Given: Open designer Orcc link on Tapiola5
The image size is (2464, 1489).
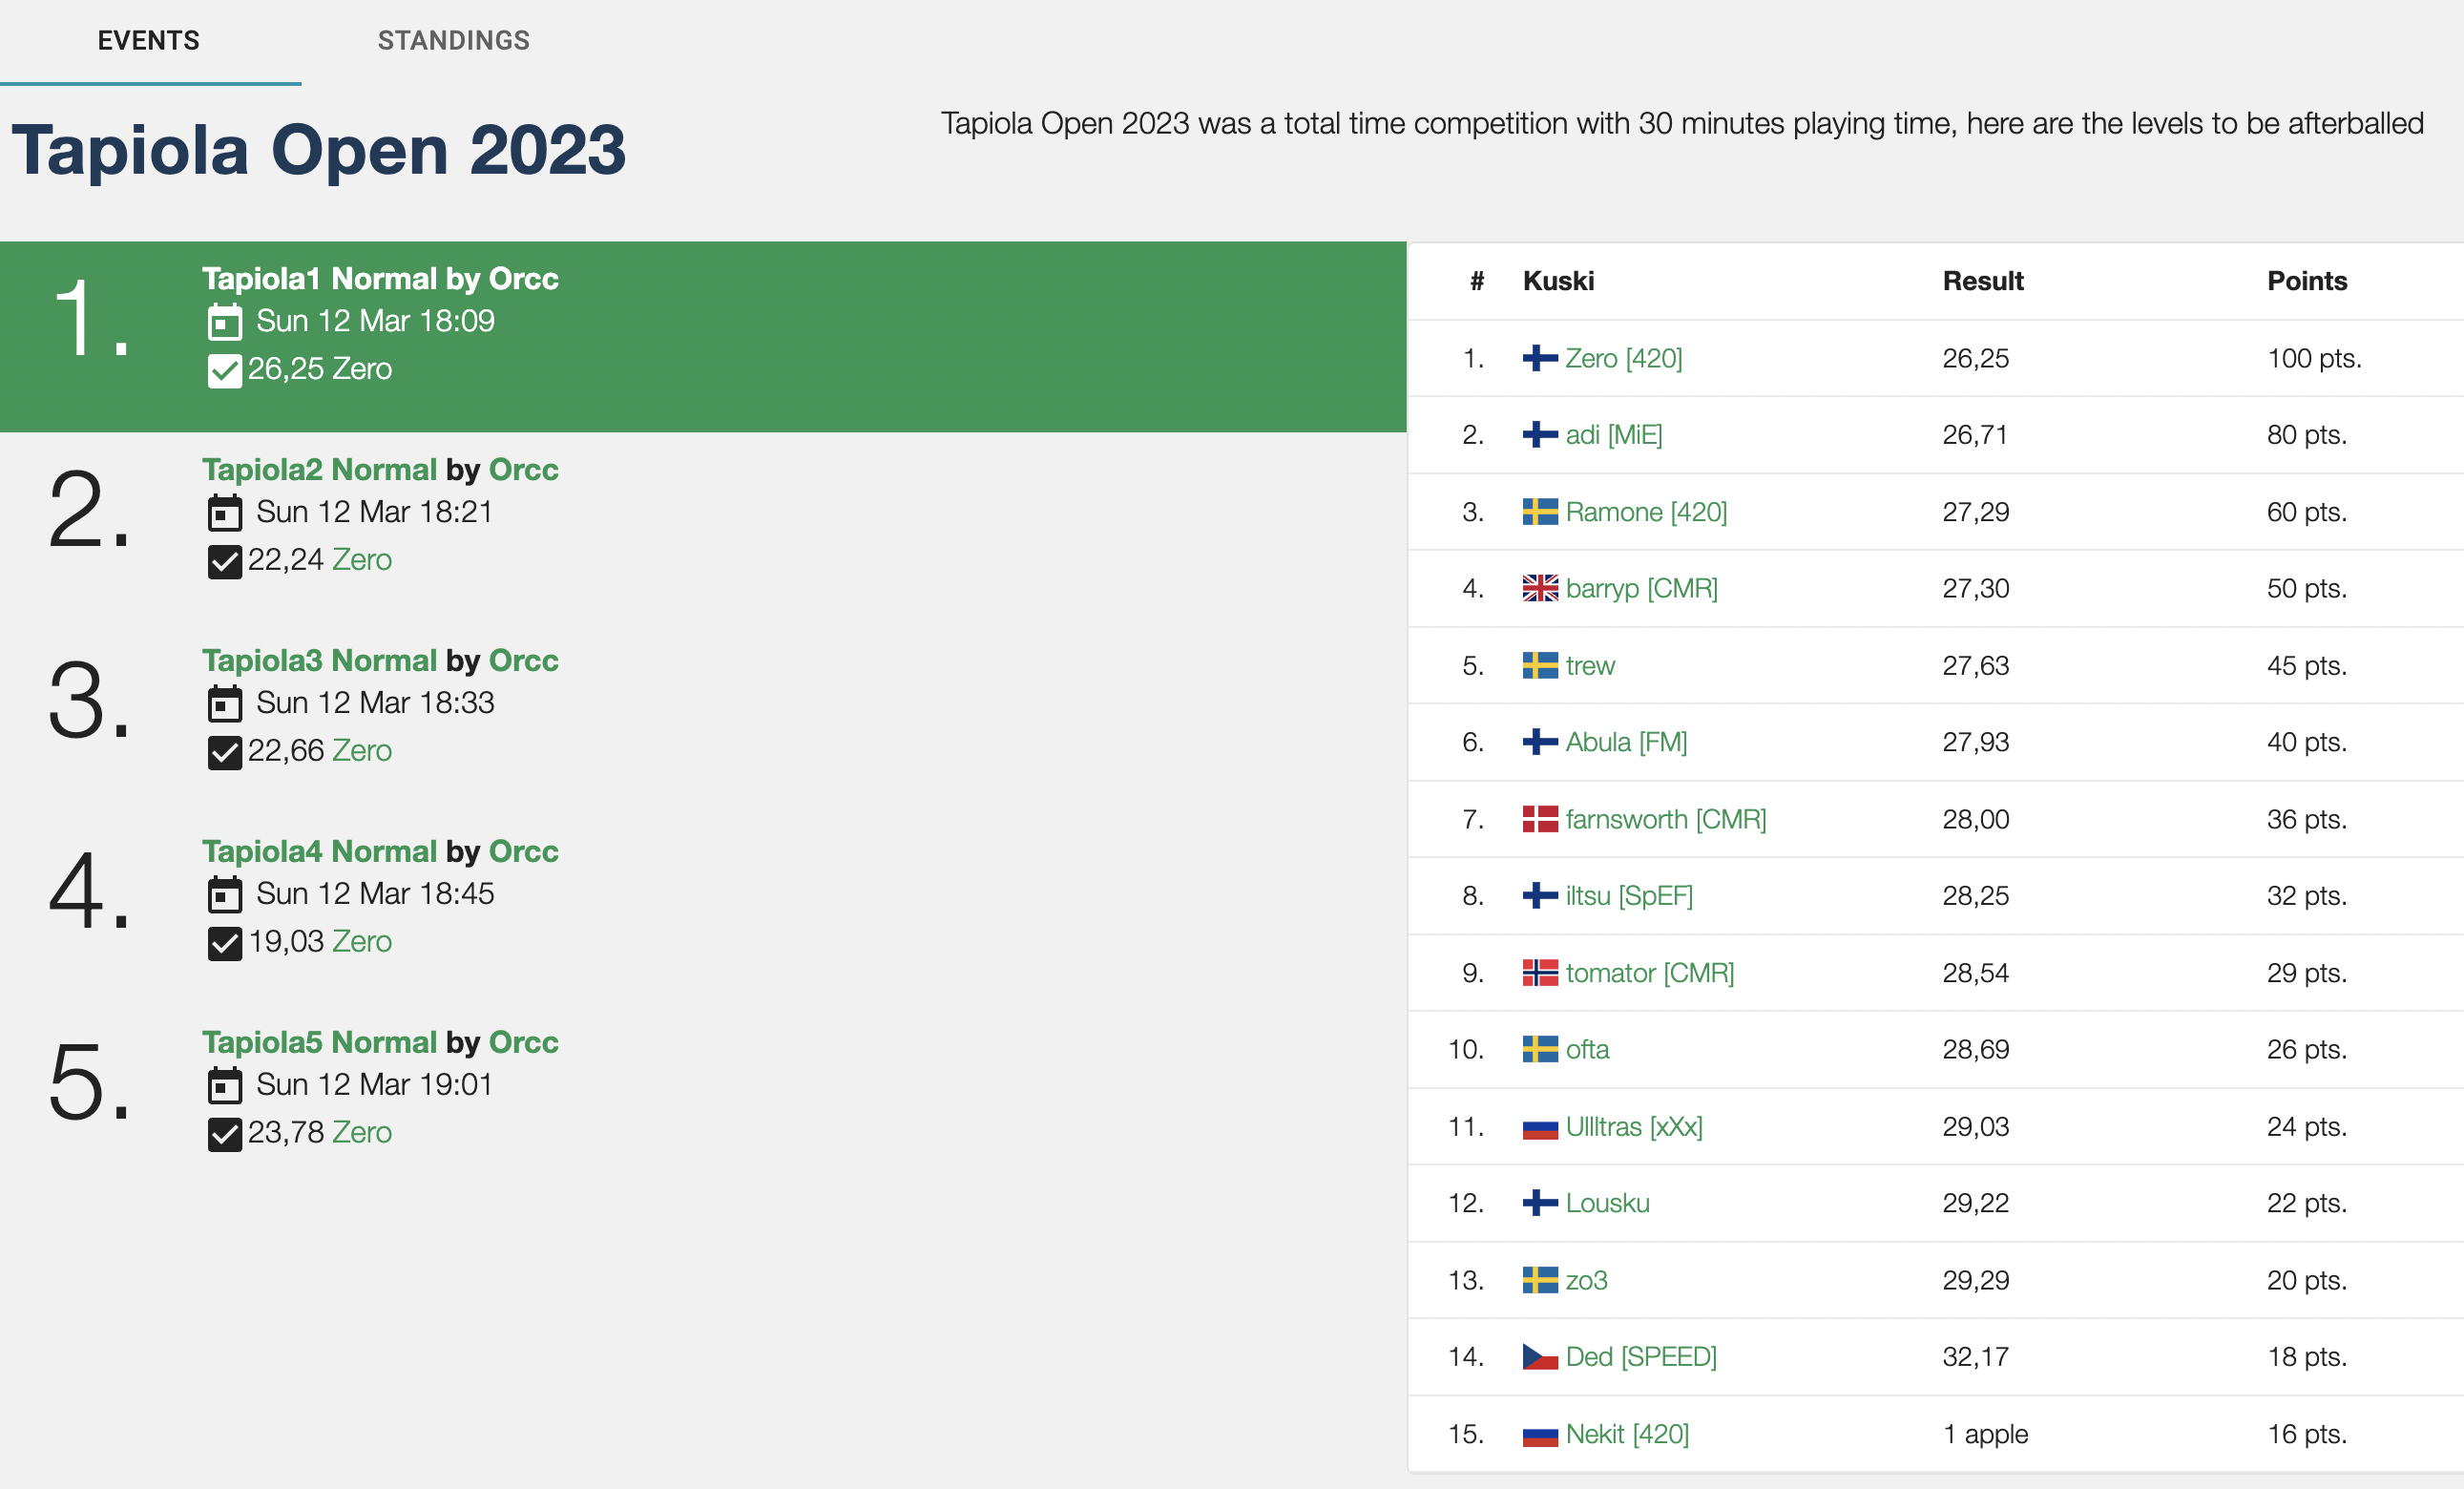Looking at the screenshot, I should 523,1043.
